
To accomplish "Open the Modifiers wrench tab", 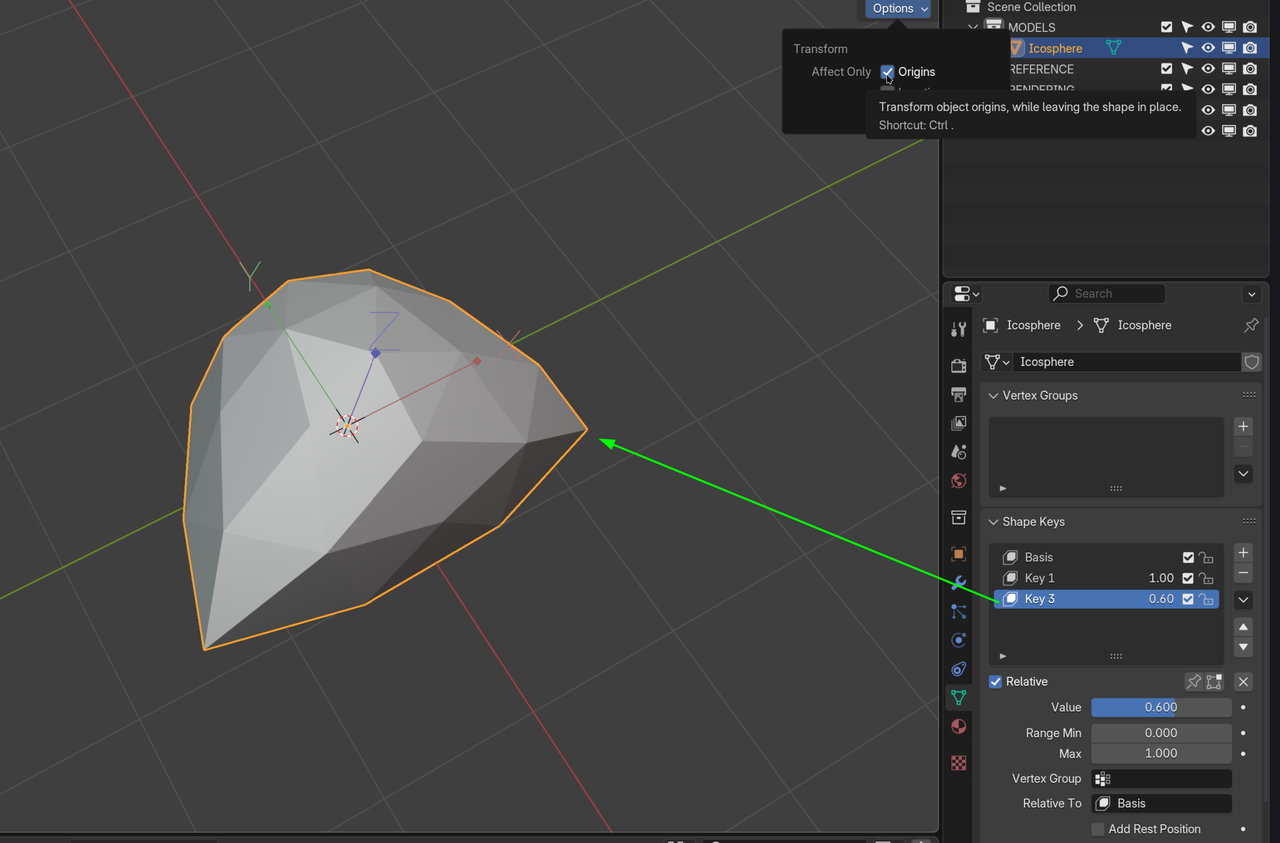I will [x=958, y=582].
